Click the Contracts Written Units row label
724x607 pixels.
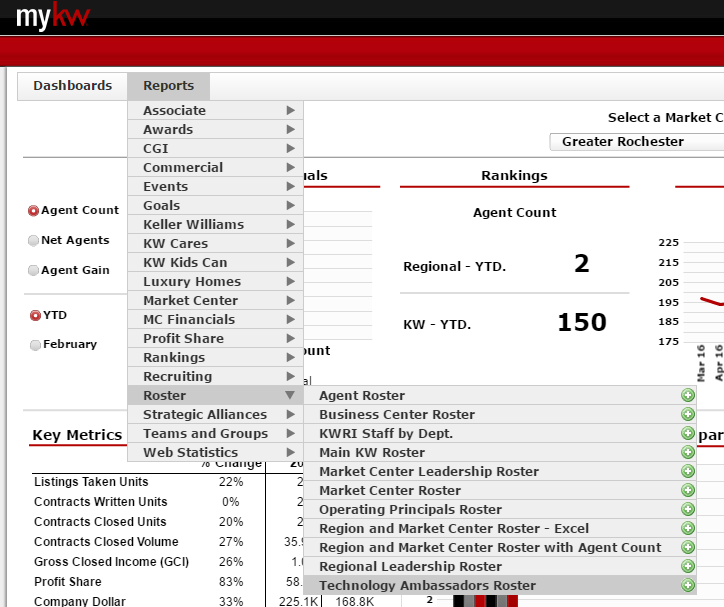point(101,501)
